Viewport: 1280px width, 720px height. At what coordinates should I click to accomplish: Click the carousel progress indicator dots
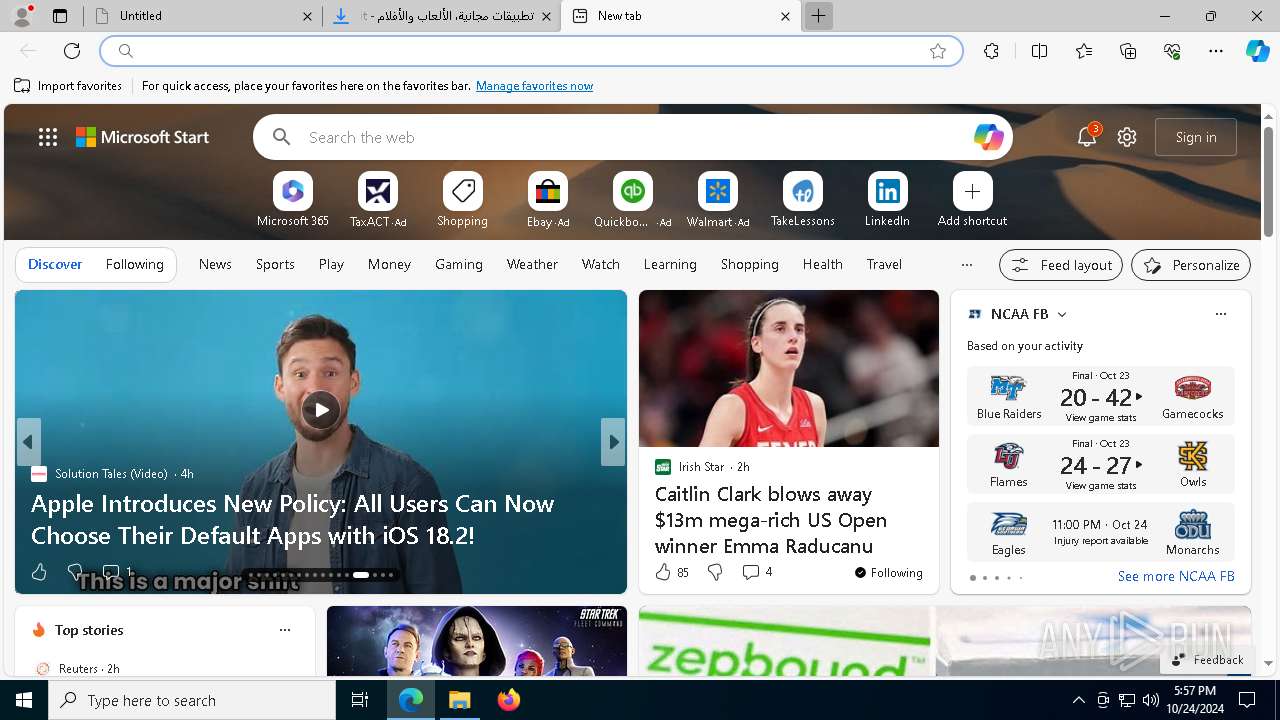click(x=321, y=575)
